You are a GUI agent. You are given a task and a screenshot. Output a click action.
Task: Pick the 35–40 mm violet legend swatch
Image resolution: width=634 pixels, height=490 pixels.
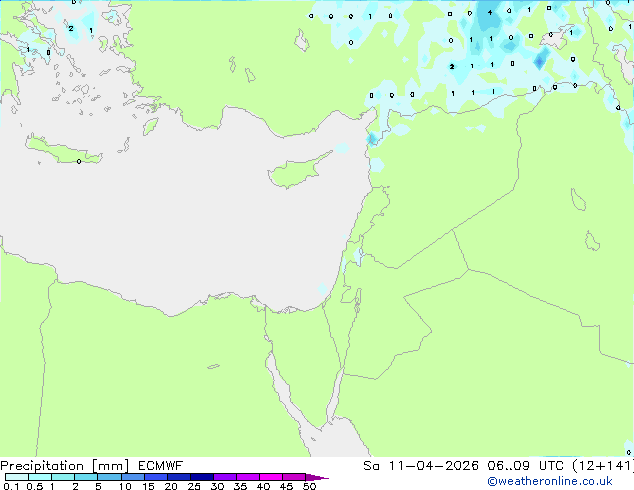(248, 477)
